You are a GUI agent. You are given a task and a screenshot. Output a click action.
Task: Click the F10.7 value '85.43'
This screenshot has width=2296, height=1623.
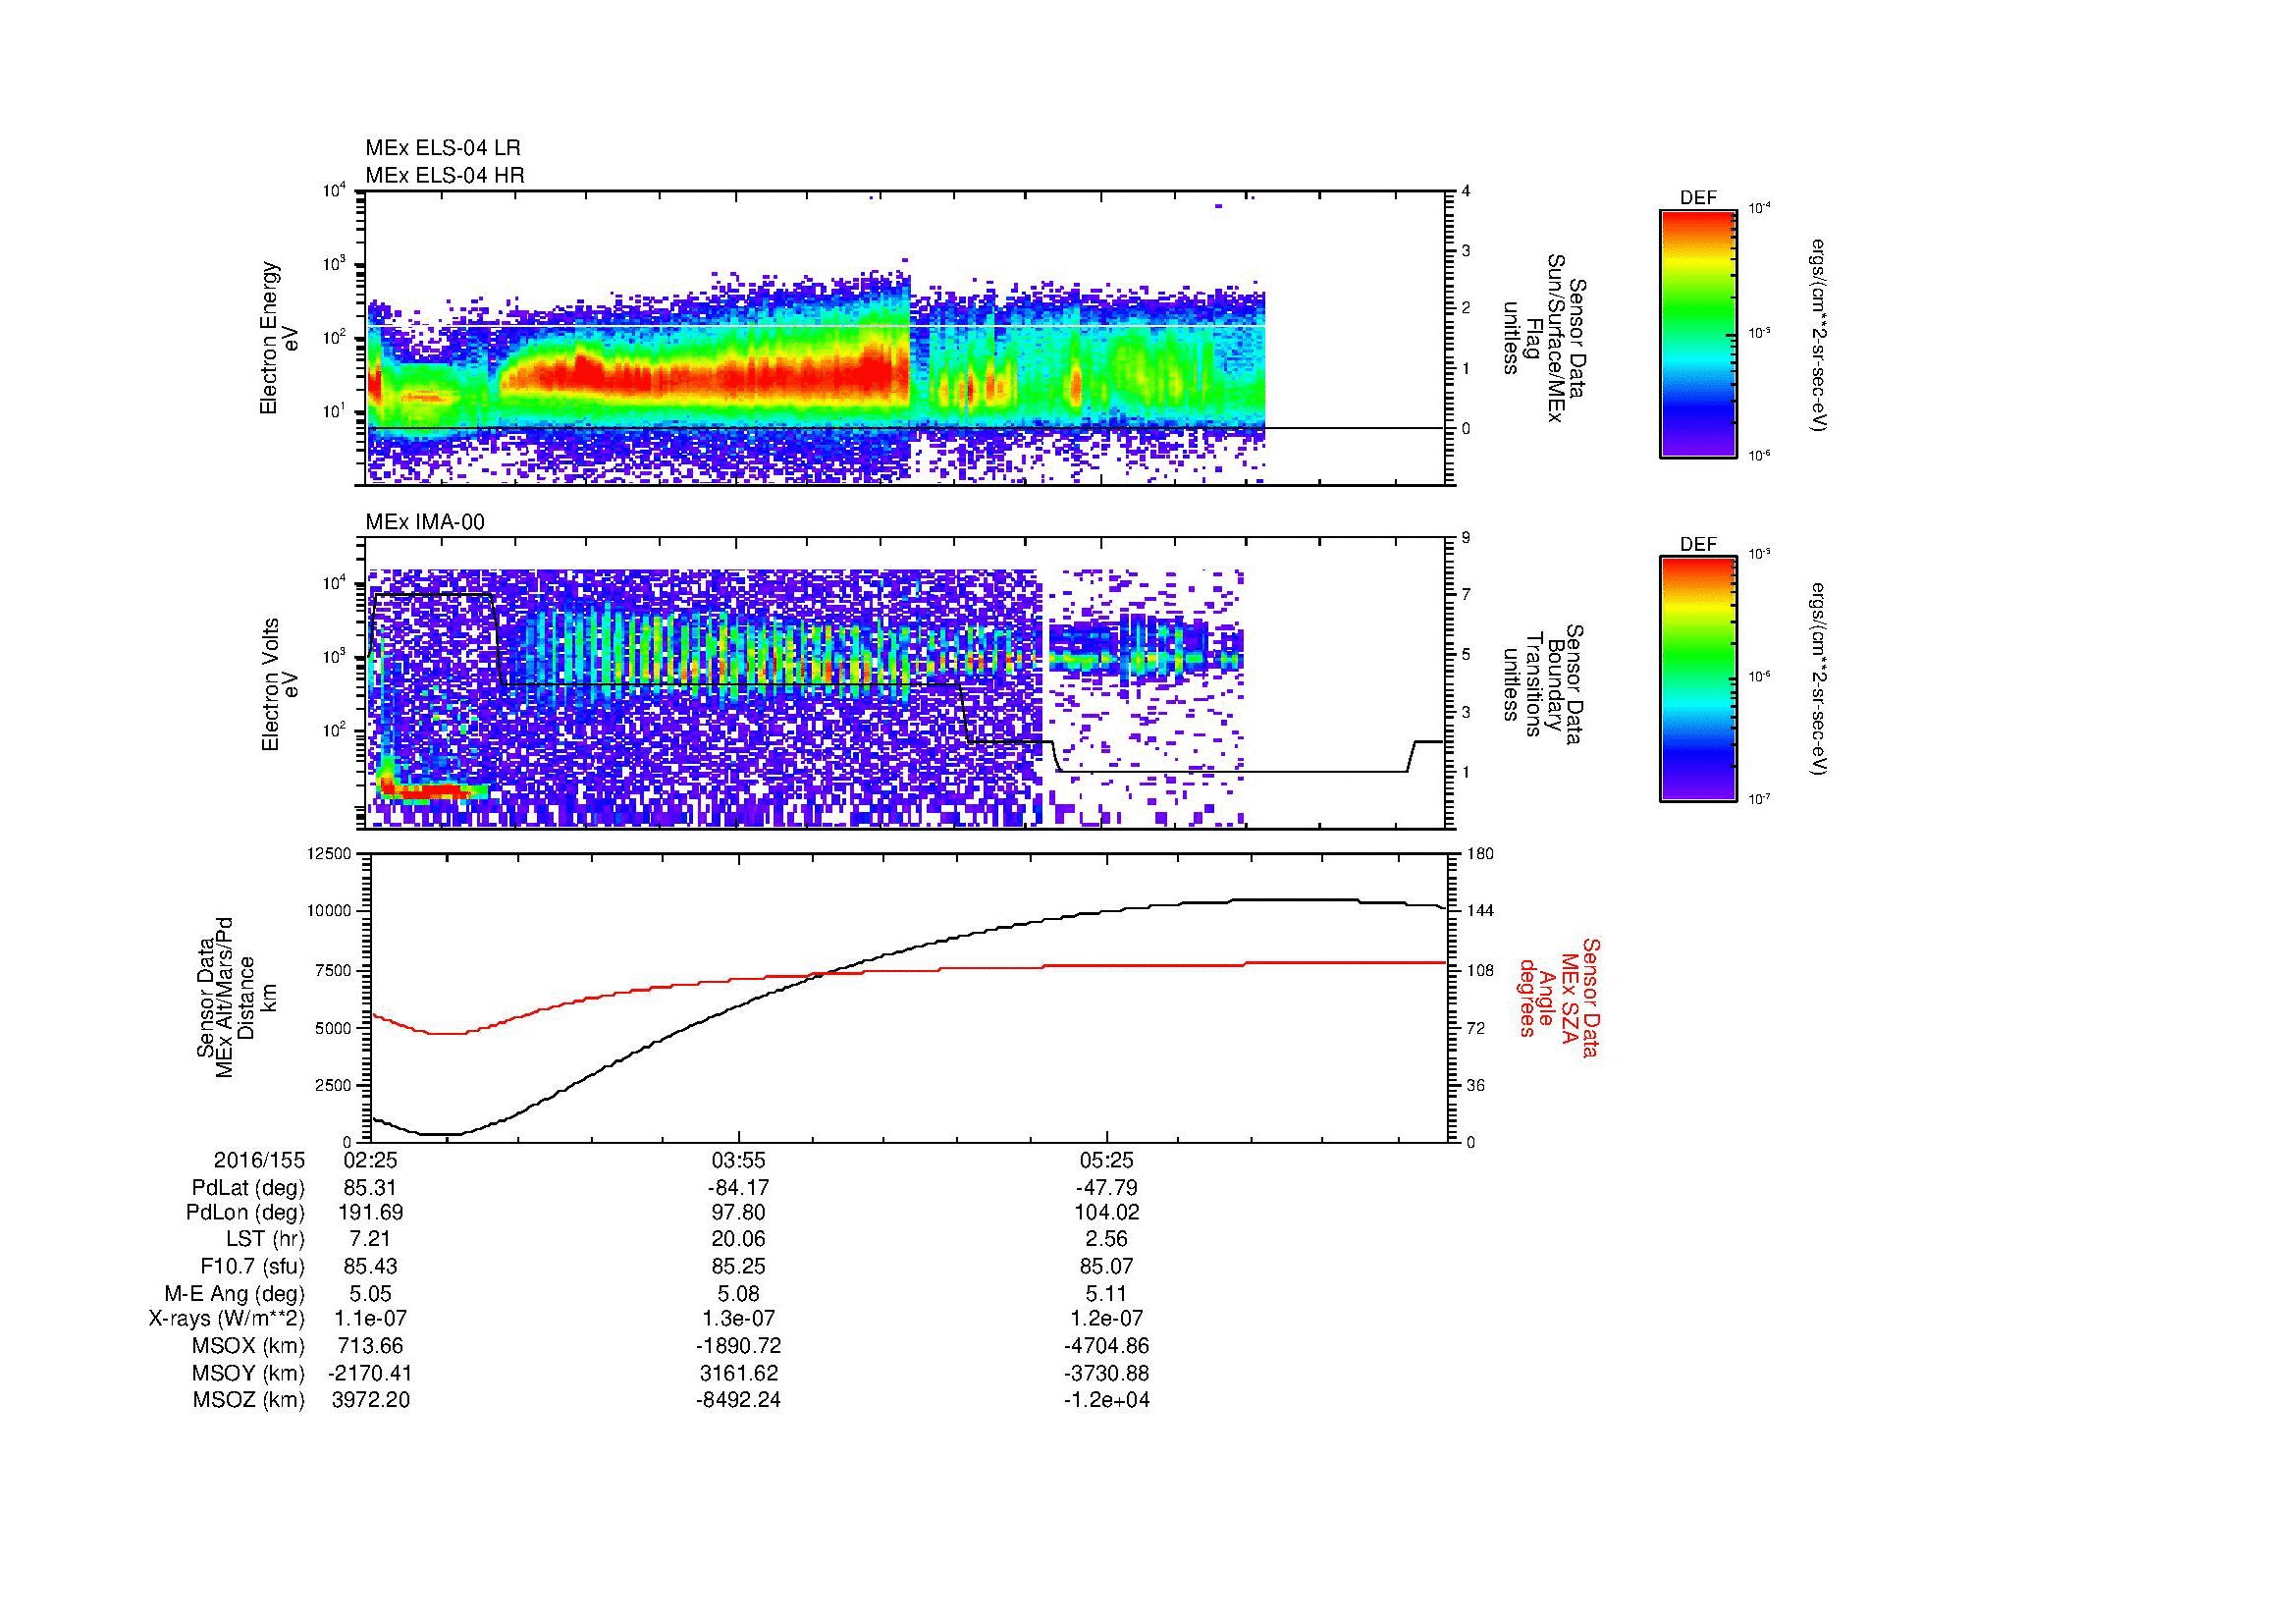[370, 1266]
